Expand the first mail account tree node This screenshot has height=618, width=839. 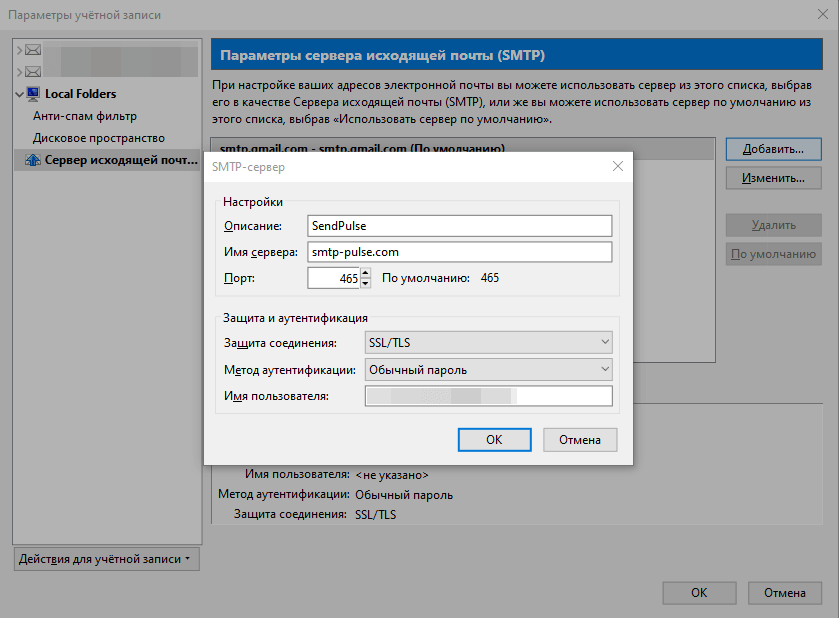19,49
